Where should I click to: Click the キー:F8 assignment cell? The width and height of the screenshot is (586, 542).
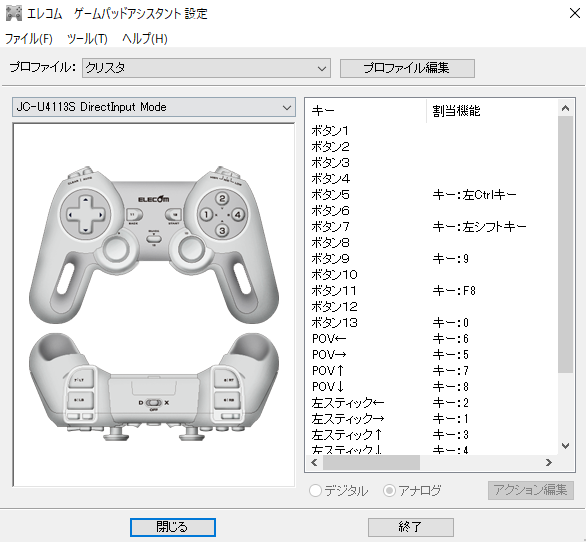tap(454, 290)
